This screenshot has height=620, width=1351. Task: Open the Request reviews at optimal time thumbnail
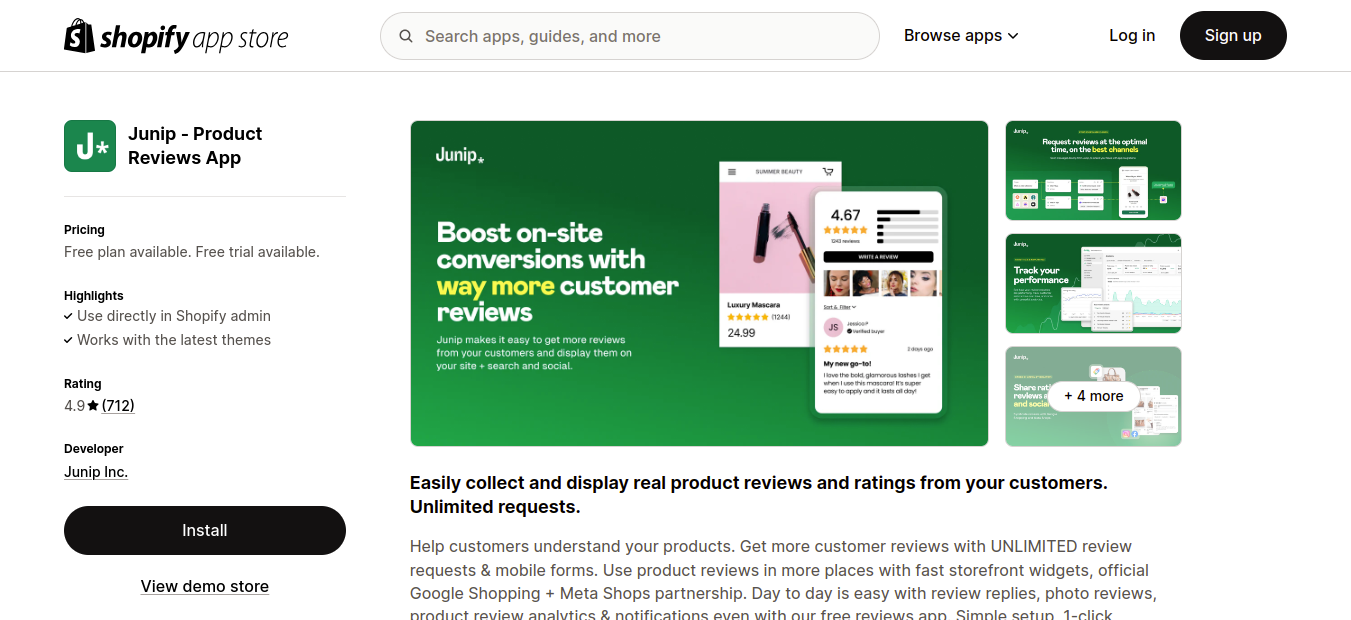(x=1093, y=170)
